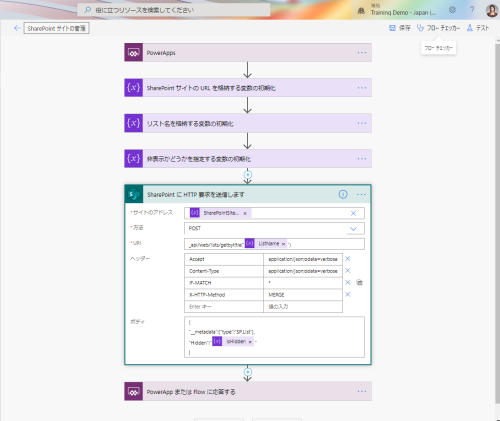500x421 pixels.
Task: Clear the site address field with X
Action: (x=353, y=213)
